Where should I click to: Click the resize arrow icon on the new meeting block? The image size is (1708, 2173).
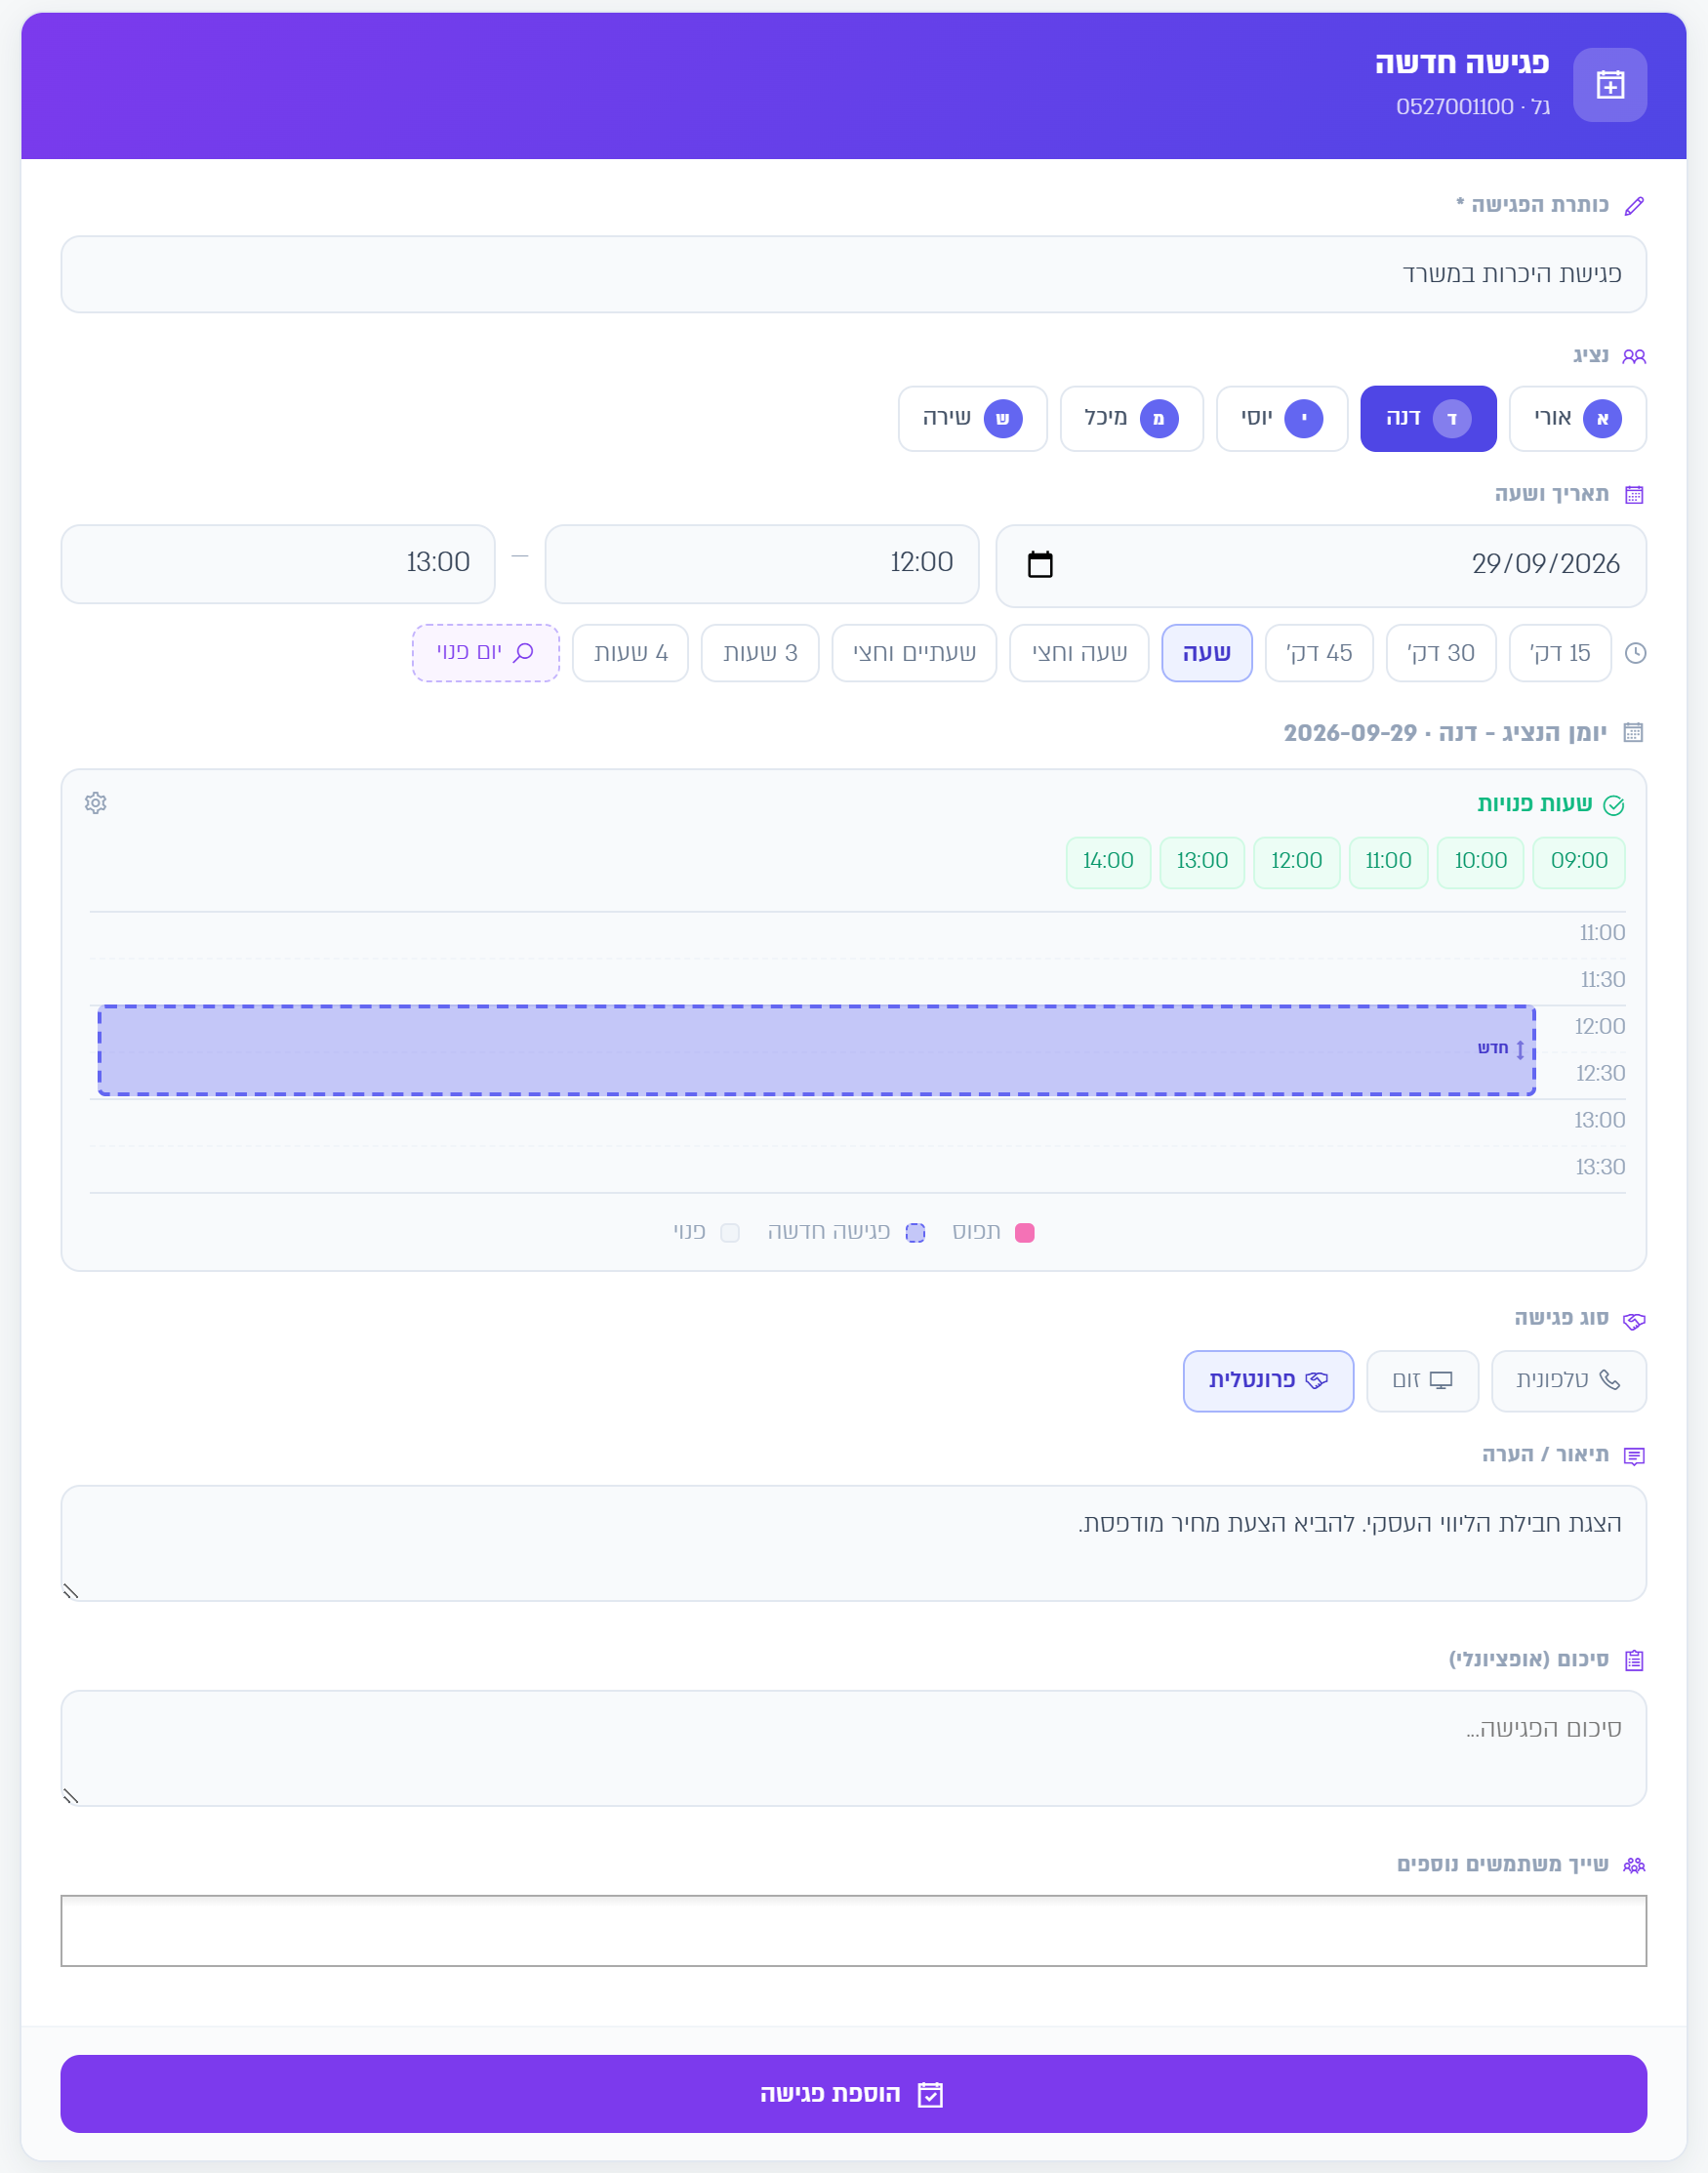[x=1520, y=1049]
